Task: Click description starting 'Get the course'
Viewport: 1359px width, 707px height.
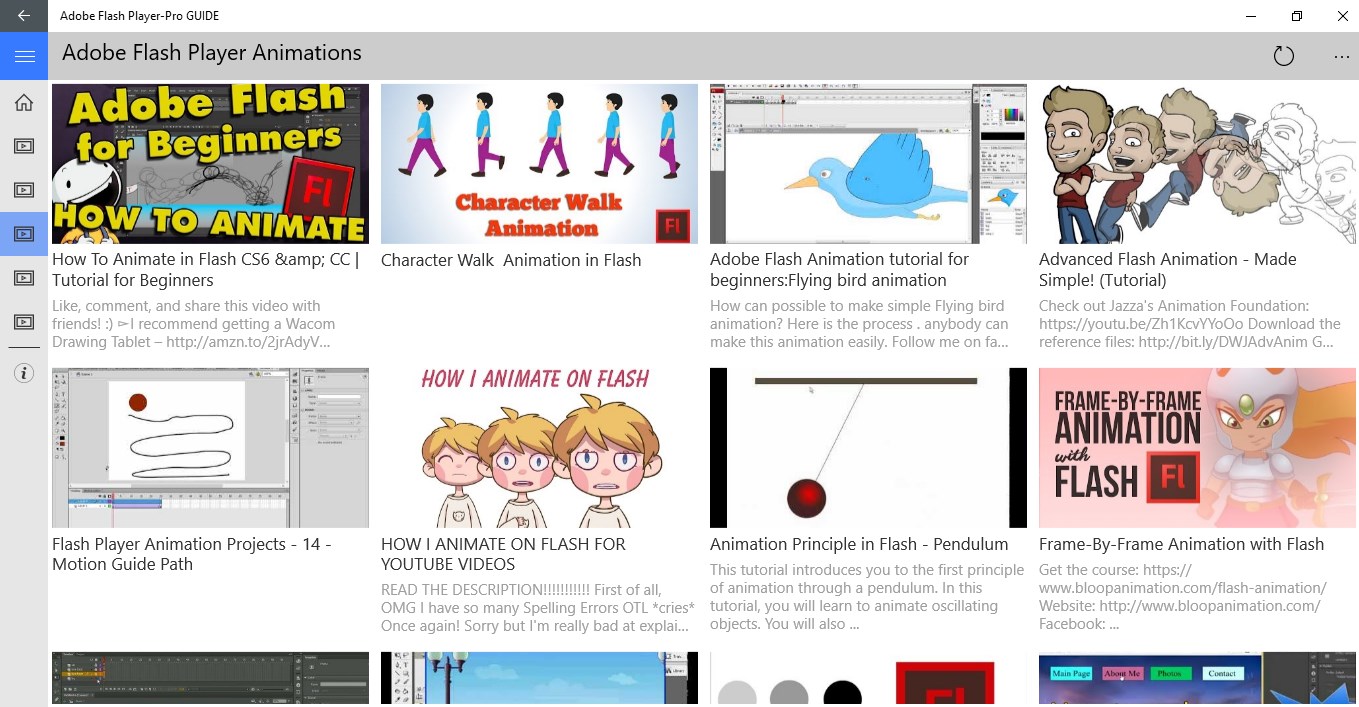Action: 1183,597
